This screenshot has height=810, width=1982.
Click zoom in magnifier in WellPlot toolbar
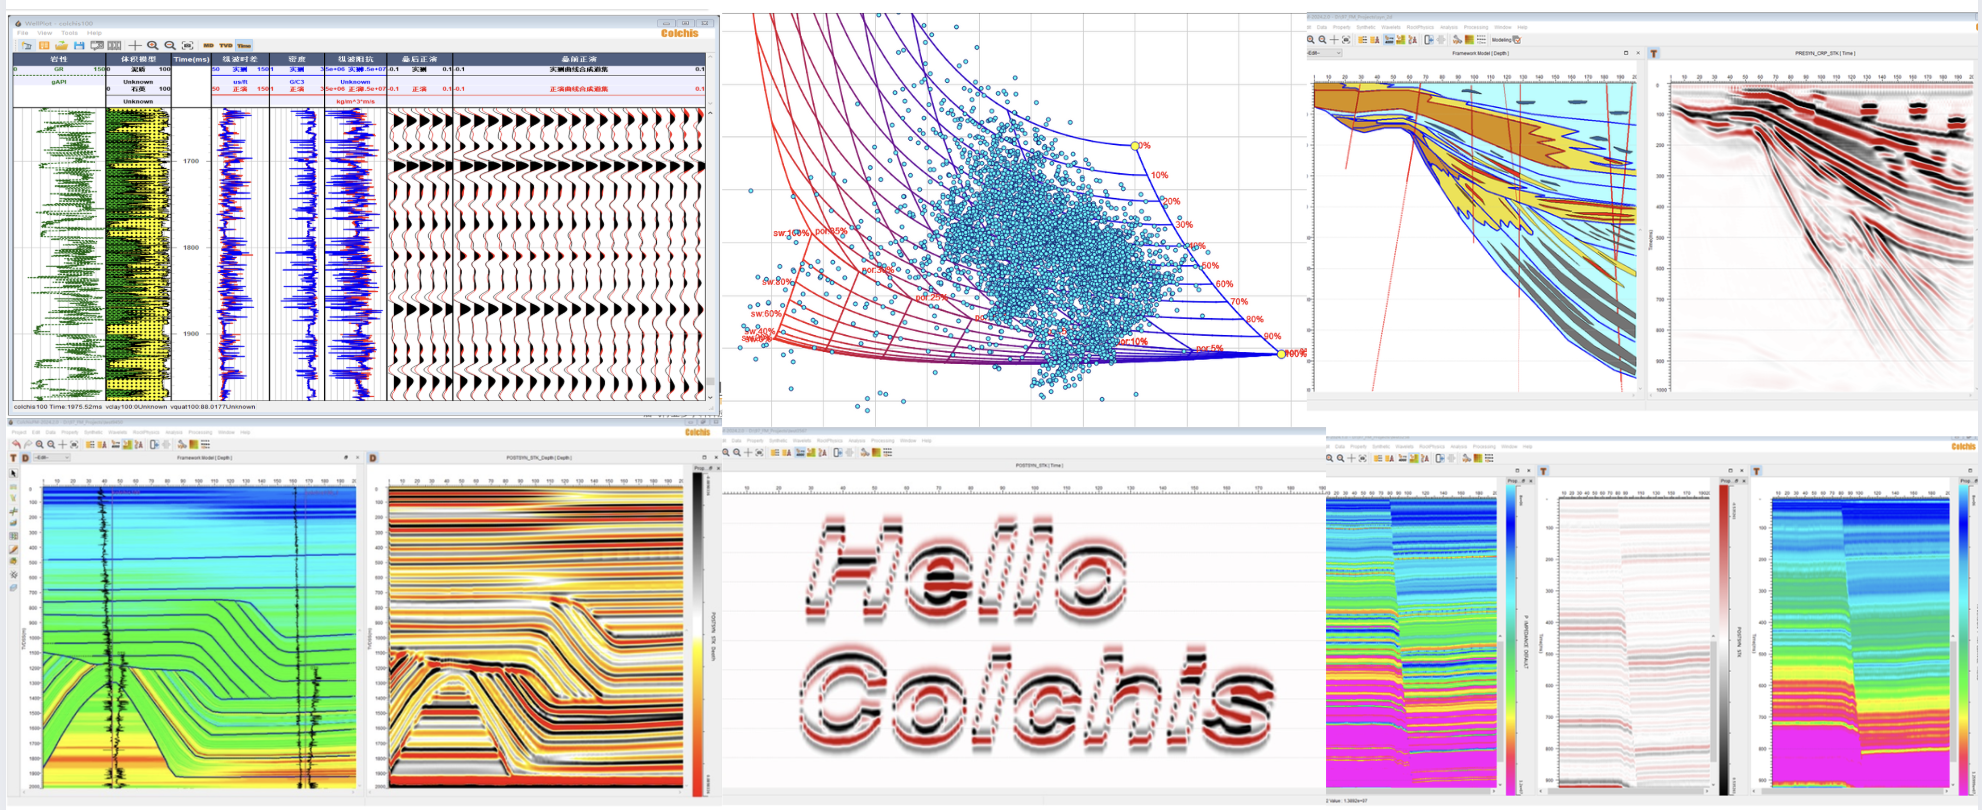152,45
